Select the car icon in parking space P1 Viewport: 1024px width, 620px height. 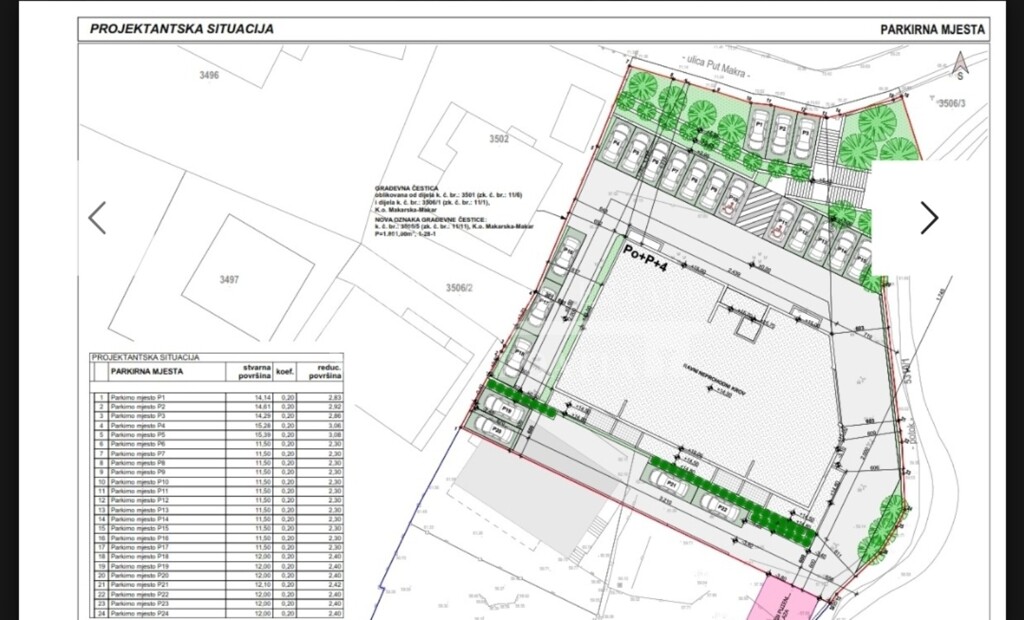(x=760, y=129)
